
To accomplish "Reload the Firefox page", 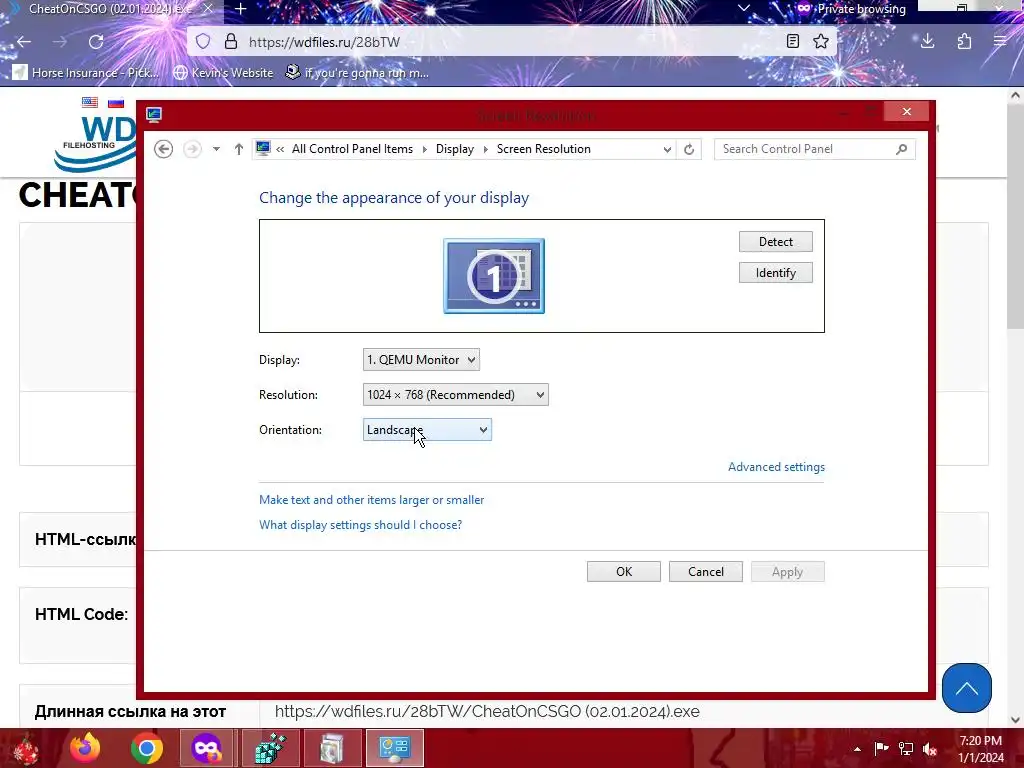I will tap(96, 42).
